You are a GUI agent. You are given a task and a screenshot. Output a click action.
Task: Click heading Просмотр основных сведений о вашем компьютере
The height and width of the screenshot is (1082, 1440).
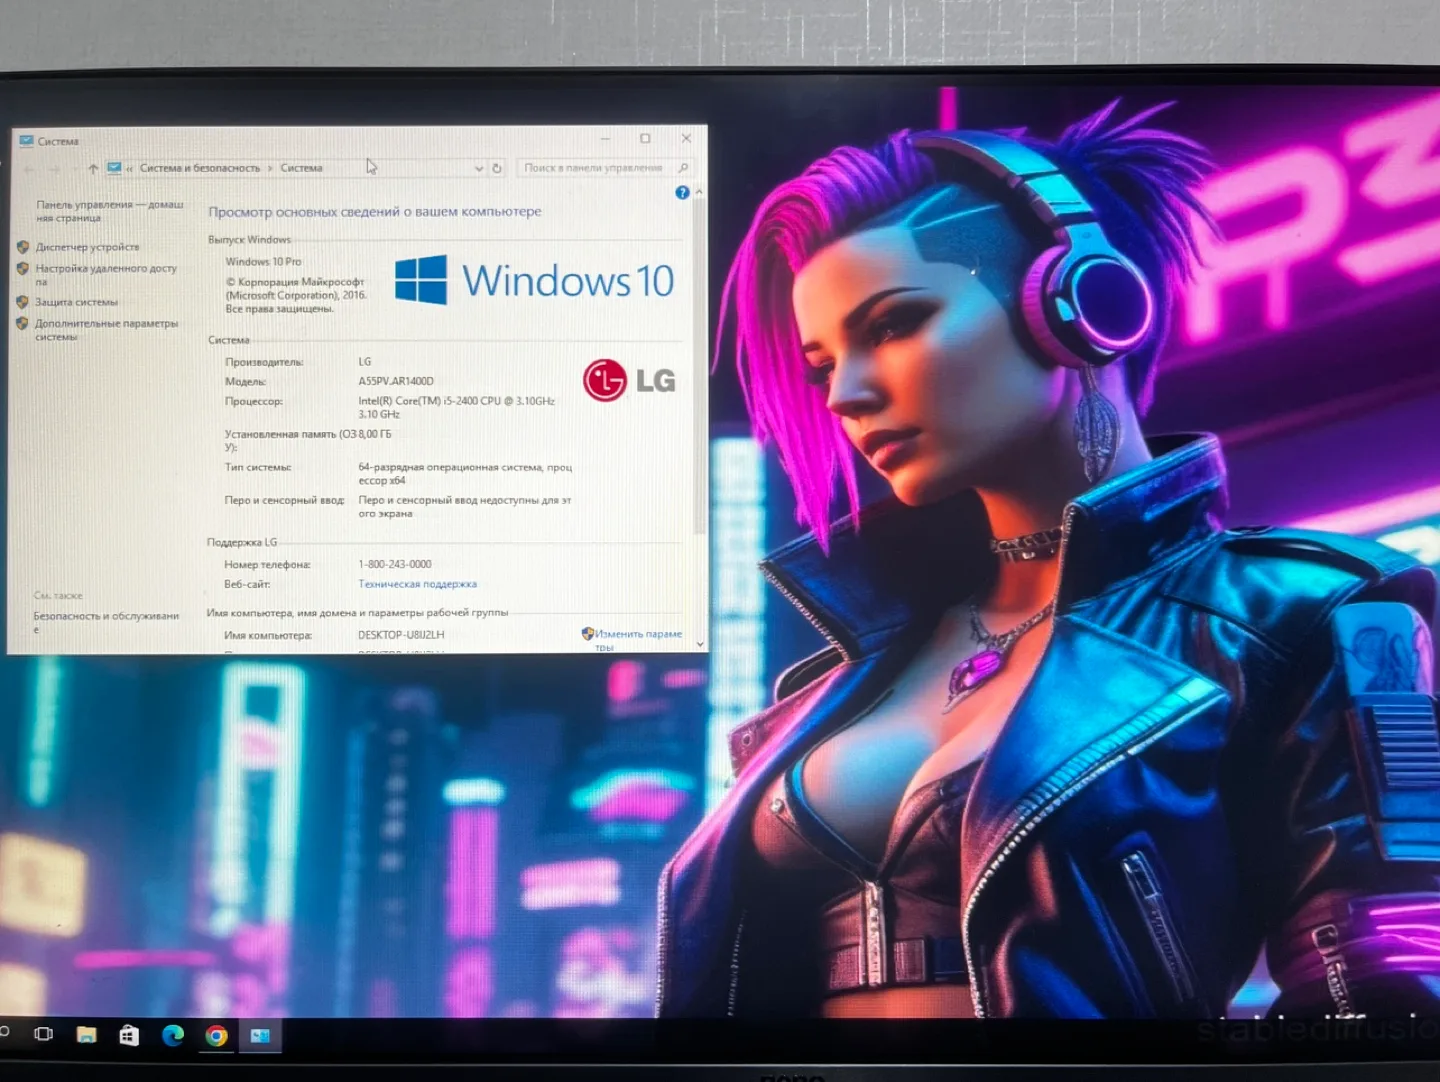pyautogui.click(x=375, y=212)
